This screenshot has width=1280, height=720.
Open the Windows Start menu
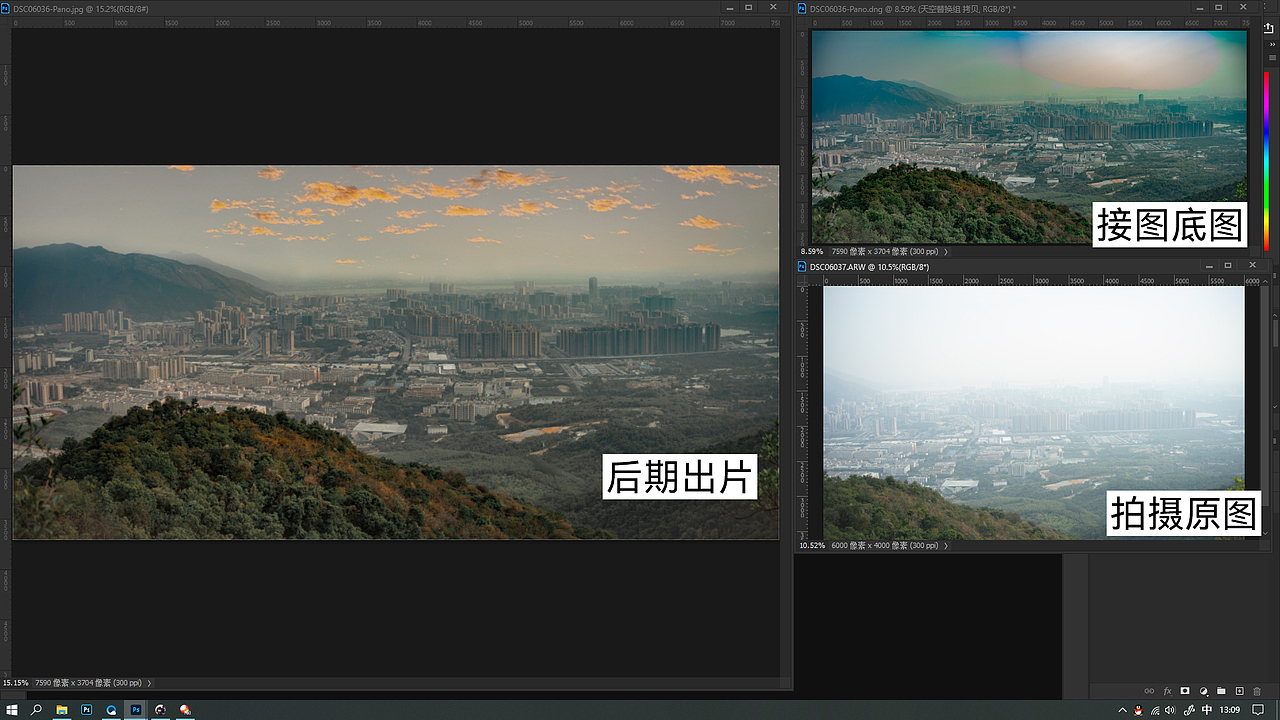click(12, 710)
